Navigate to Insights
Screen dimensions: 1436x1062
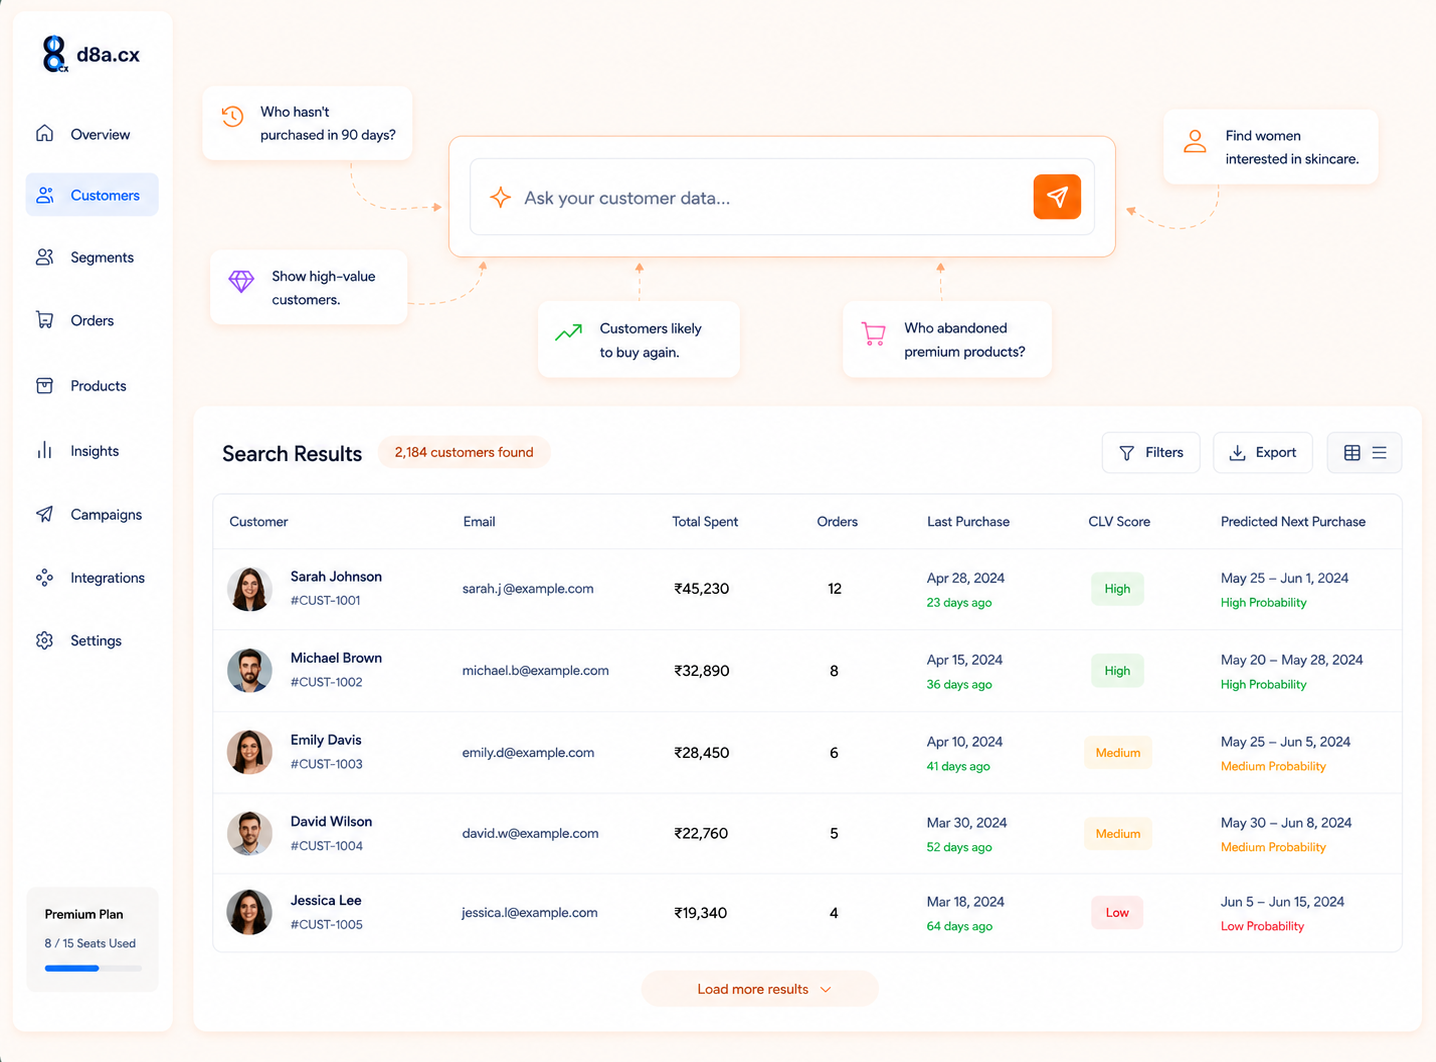pos(92,451)
